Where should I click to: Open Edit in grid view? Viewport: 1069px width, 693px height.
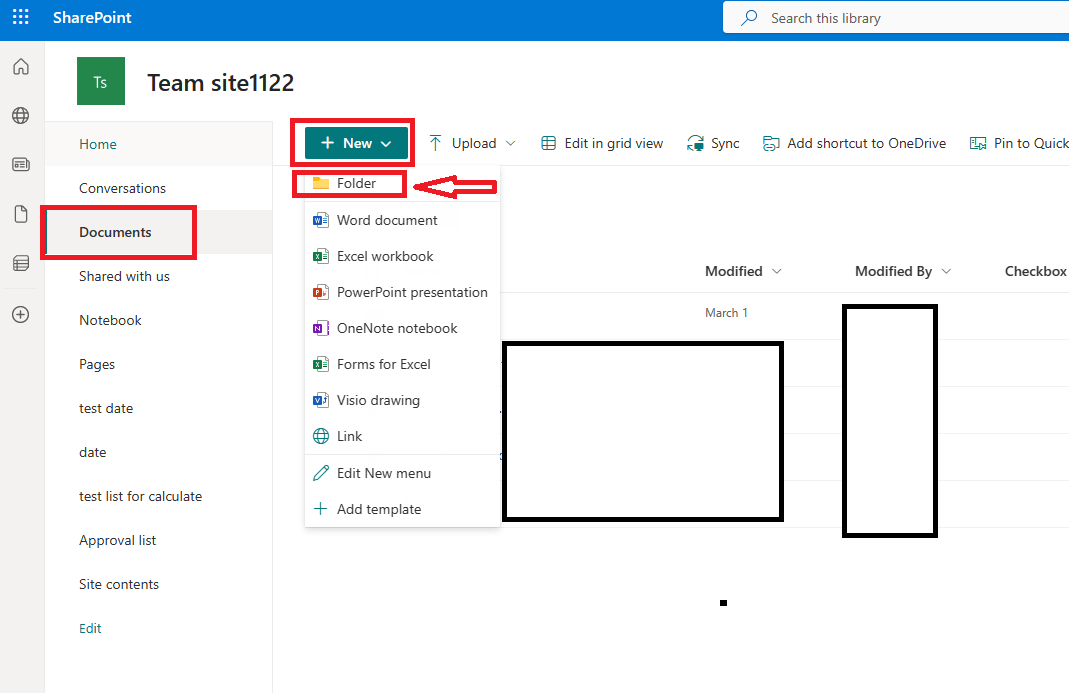[x=601, y=143]
